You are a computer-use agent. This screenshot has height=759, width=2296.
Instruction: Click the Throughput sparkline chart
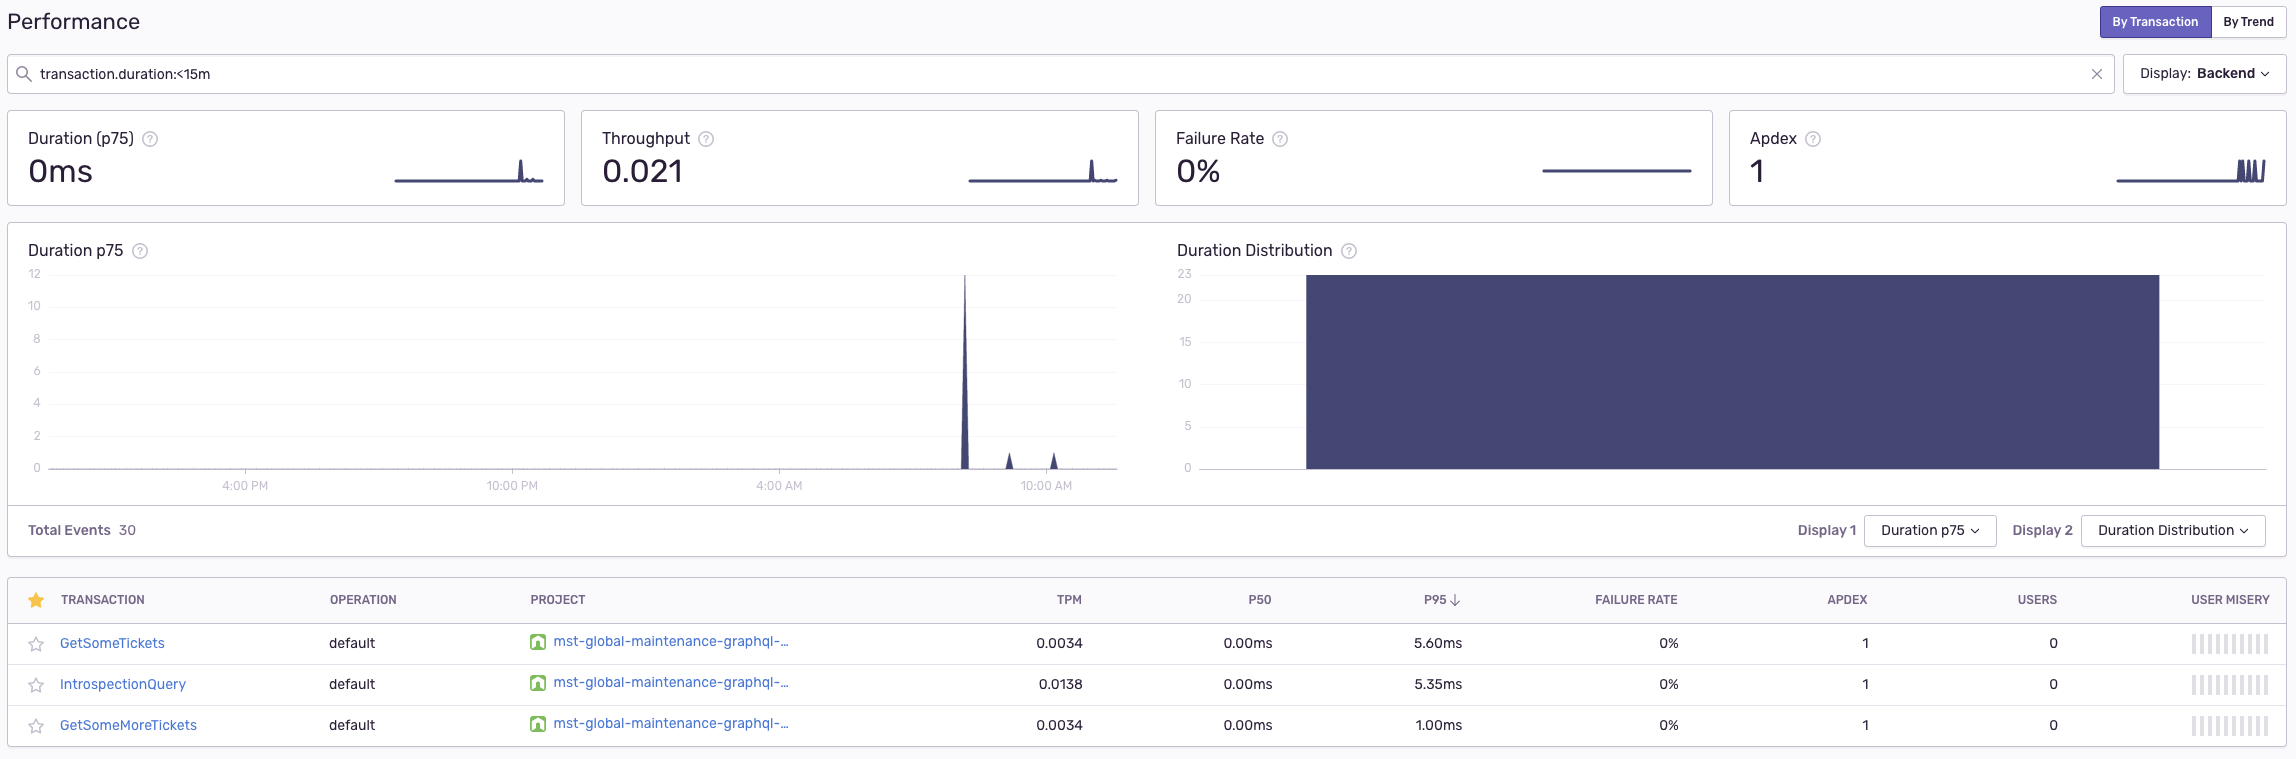click(x=1043, y=171)
